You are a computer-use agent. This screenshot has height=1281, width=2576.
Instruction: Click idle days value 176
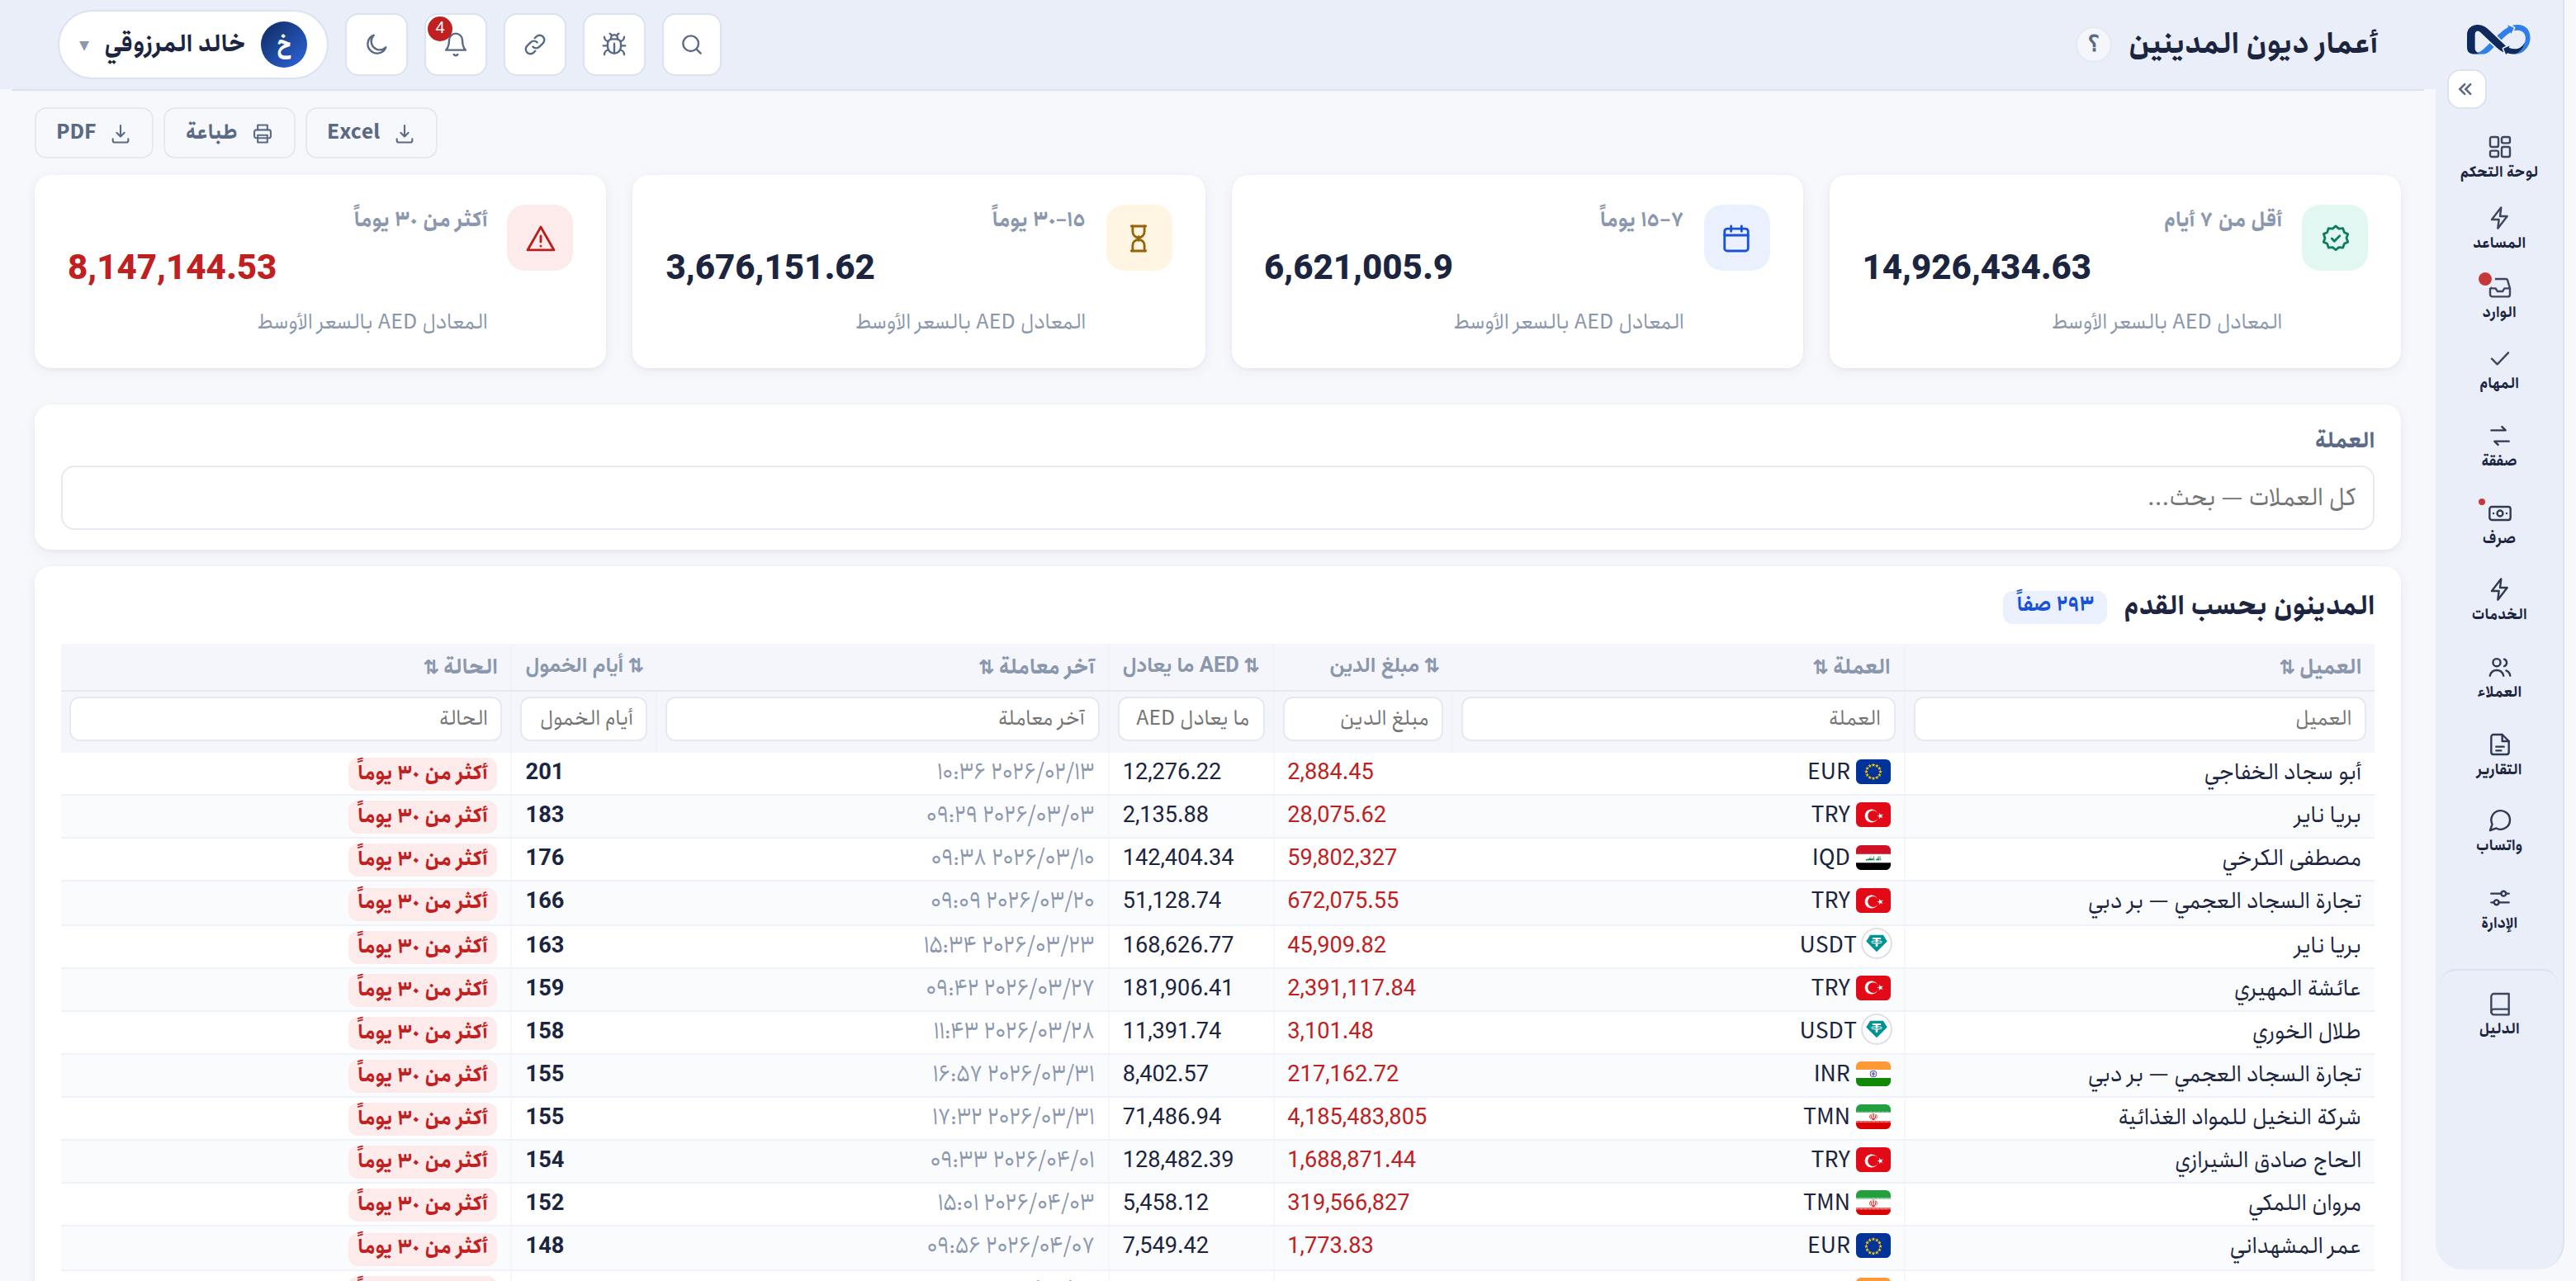click(x=544, y=857)
